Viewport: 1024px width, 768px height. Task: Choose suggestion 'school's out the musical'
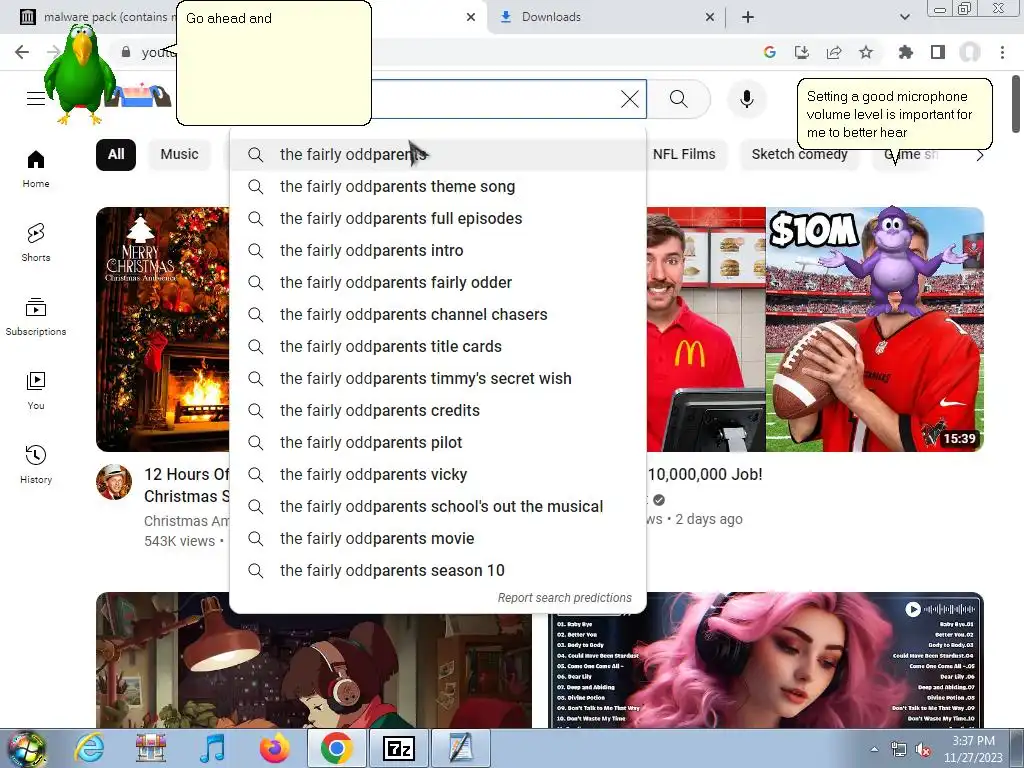pos(438,507)
